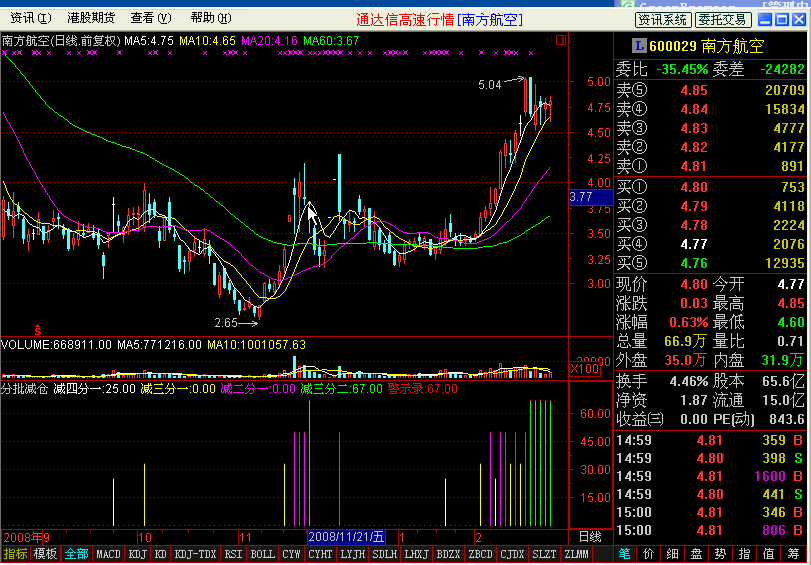Screen dimensions: 811x565
Task: Click the 减三分二:67.00 indicator label
Action: tap(342, 388)
